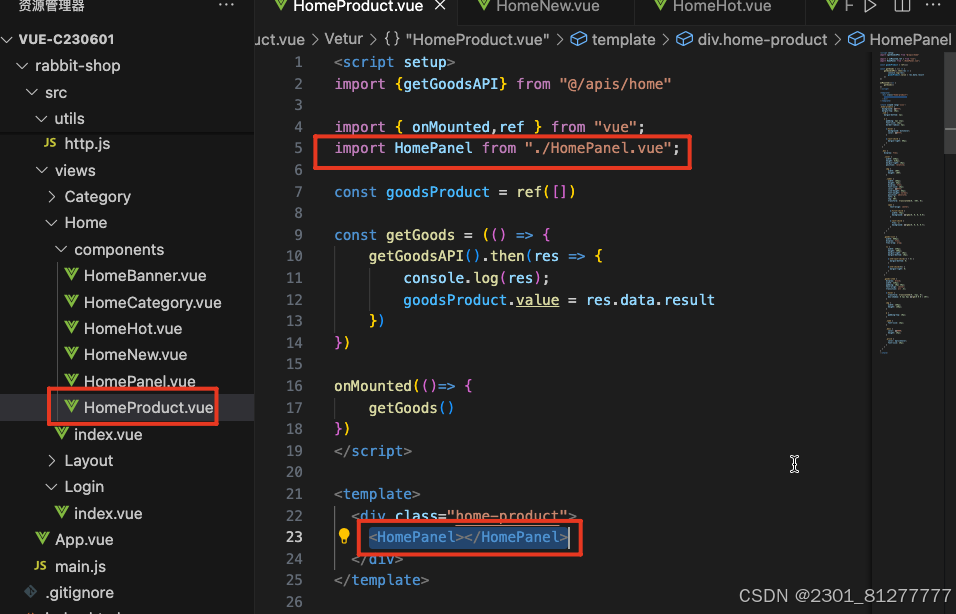Click git icon beside .gitignore
The image size is (956, 614).
30,591
